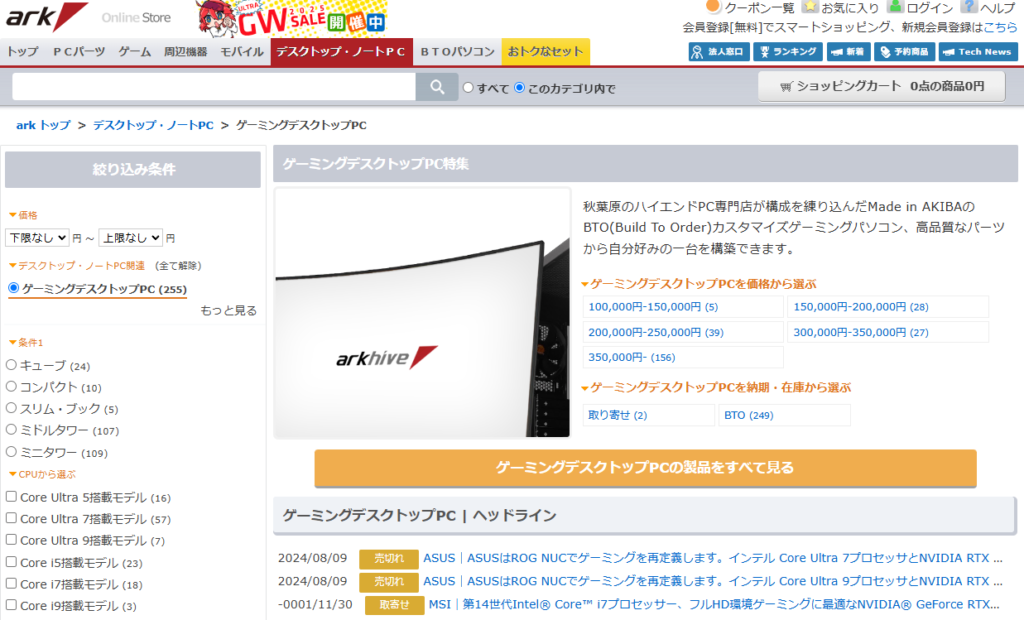Click もっと見る to show more categories
This screenshot has width=1024, height=620.
click(229, 311)
